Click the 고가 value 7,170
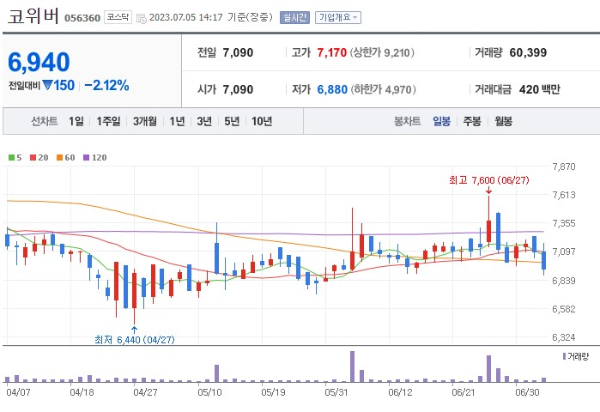 point(332,52)
